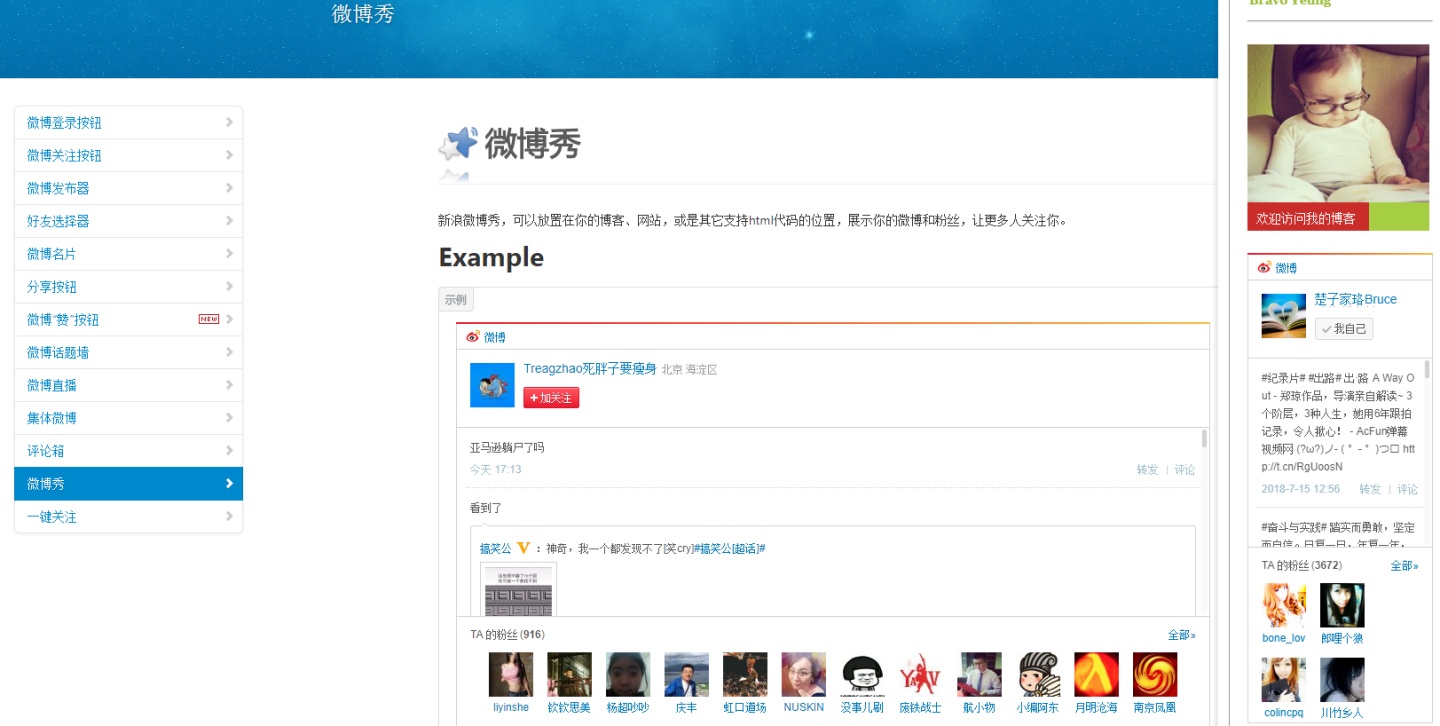The height and width of the screenshot is (726, 1440).
Task: Open the 分享按钮 menu item
Action: coord(128,287)
